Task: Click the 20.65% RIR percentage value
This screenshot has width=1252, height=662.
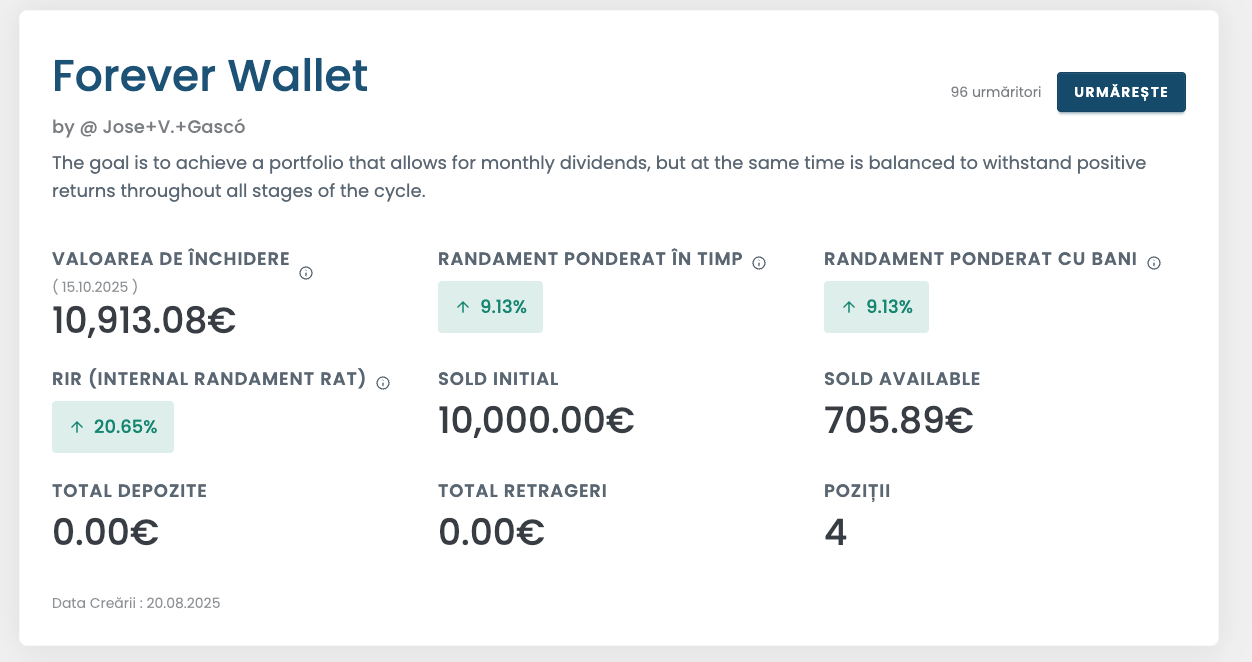Action: [125, 427]
